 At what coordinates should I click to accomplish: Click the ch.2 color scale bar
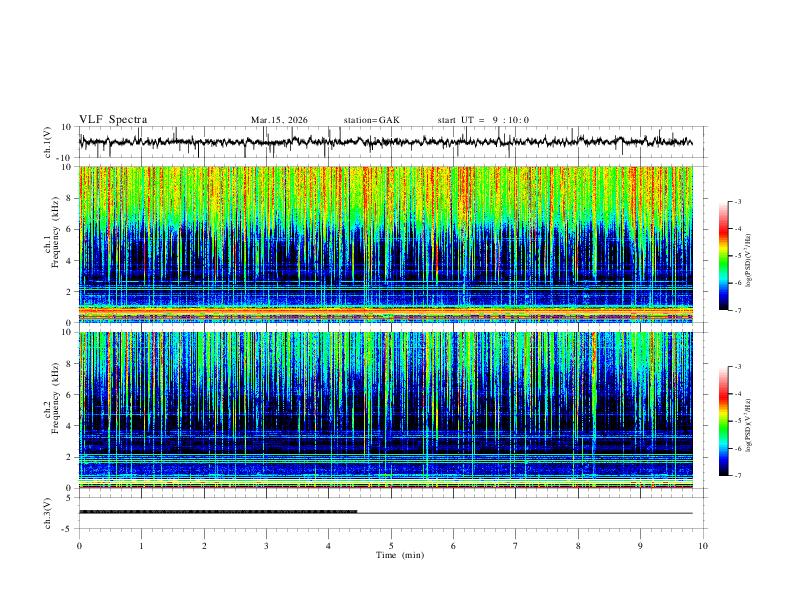coord(724,421)
